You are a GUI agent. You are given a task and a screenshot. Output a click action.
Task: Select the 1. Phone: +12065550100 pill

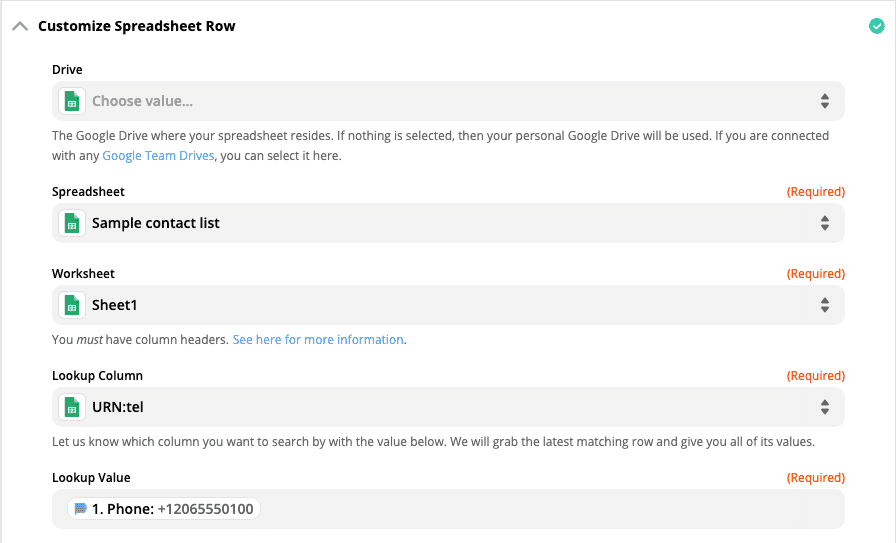tap(164, 509)
